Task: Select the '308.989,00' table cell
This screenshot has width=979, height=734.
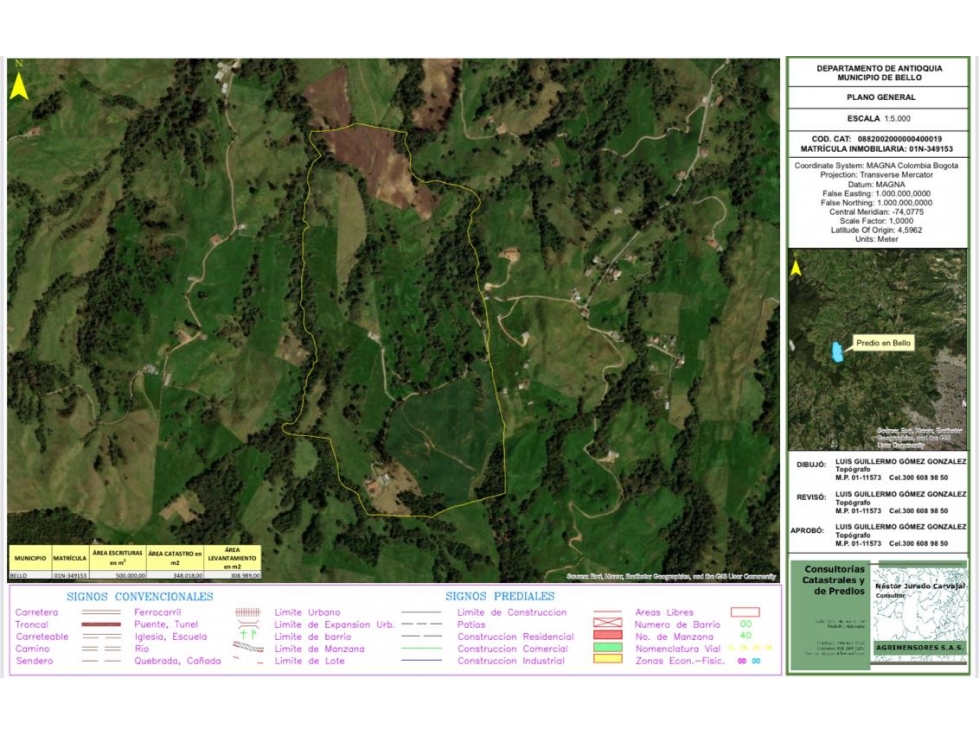Action: [232, 575]
